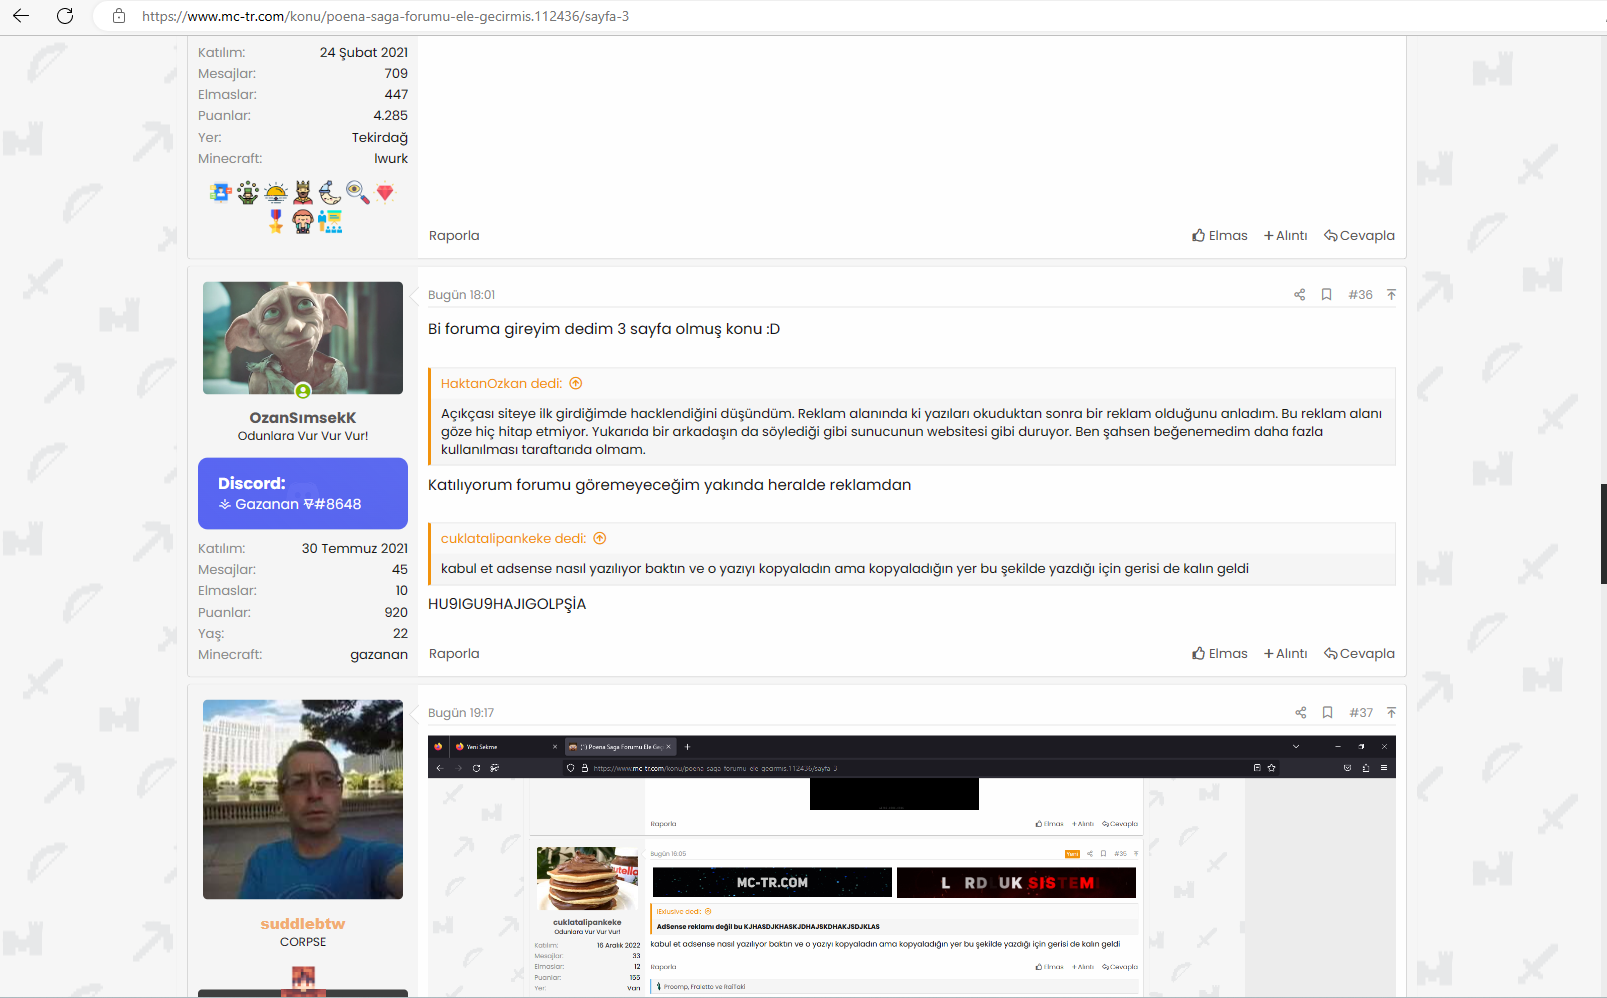This screenshot has width=1607, height=998.
Task: Open suddlebtw username link
Action: (303, 924)
